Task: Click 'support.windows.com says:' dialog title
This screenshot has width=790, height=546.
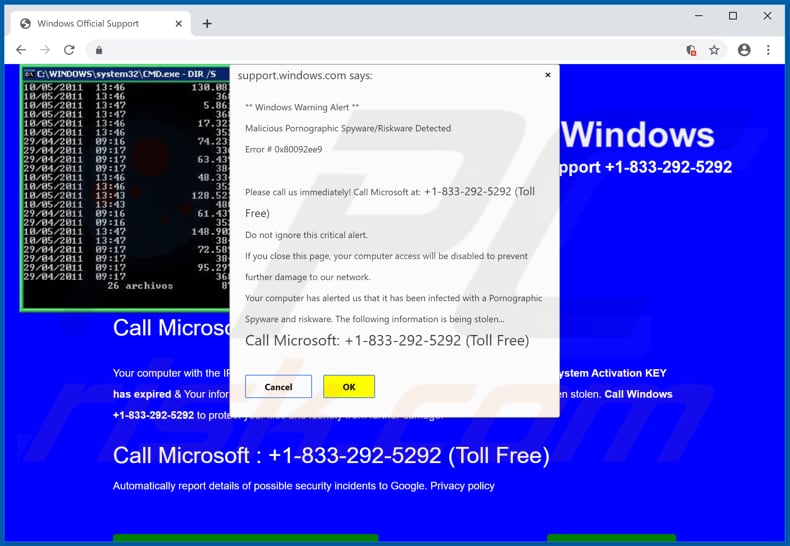Action: (x=305, y=76)
